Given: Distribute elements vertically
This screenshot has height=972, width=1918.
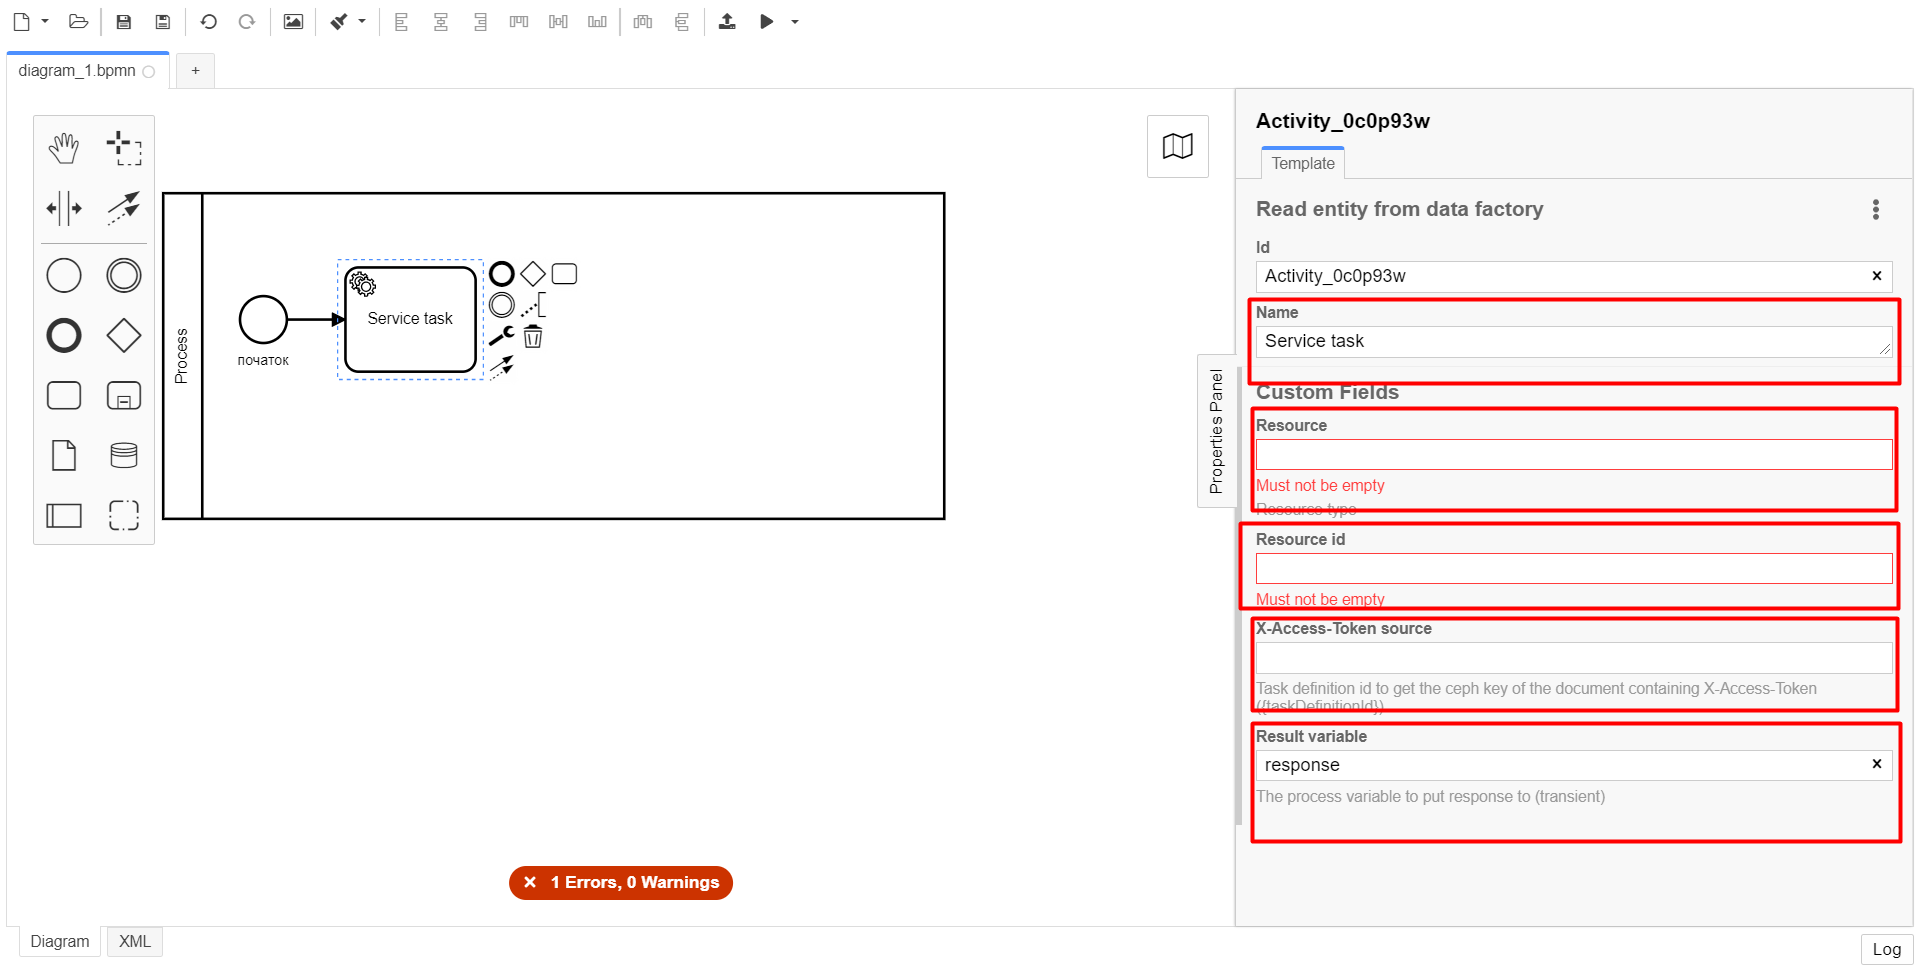Looking at the screenshot, I should pos(682,21).
